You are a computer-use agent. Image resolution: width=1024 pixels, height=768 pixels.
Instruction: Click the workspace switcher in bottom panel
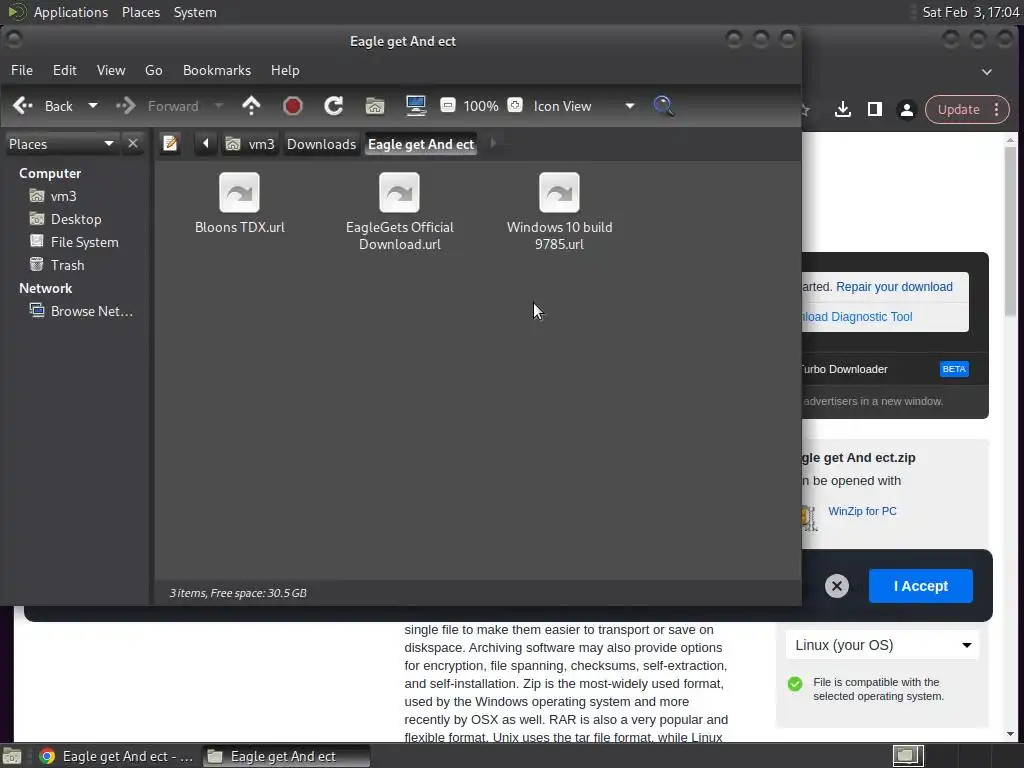(908, 756)
